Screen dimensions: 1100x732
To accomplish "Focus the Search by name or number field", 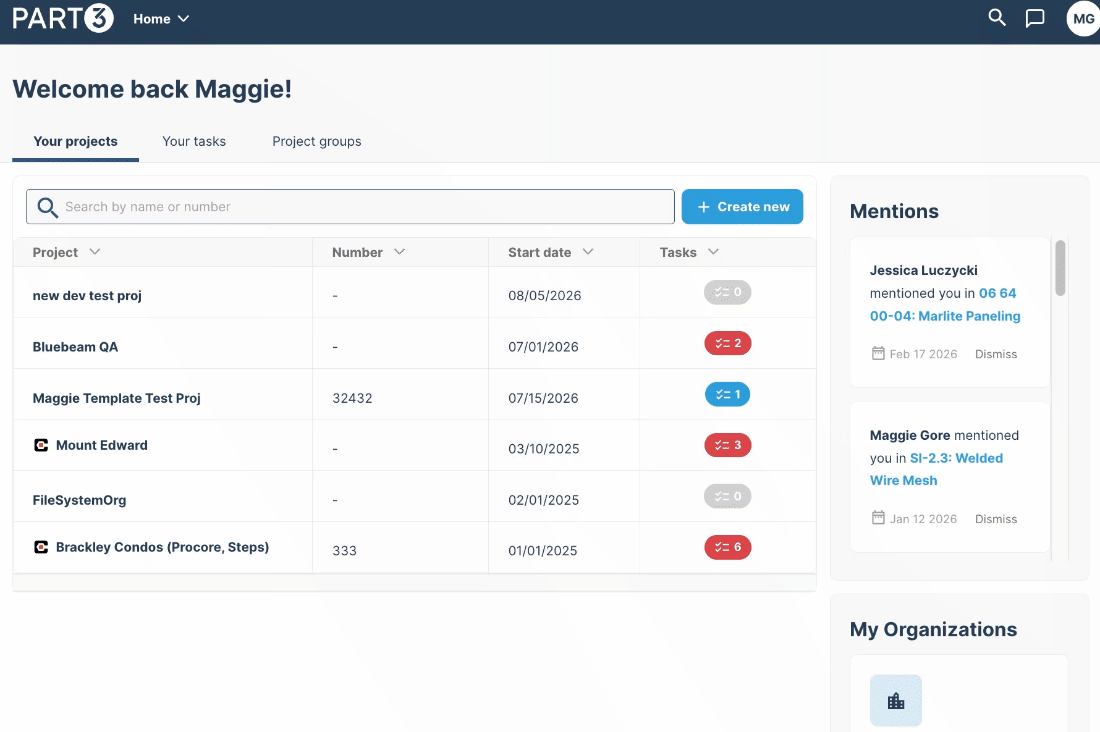I will 351,206.
